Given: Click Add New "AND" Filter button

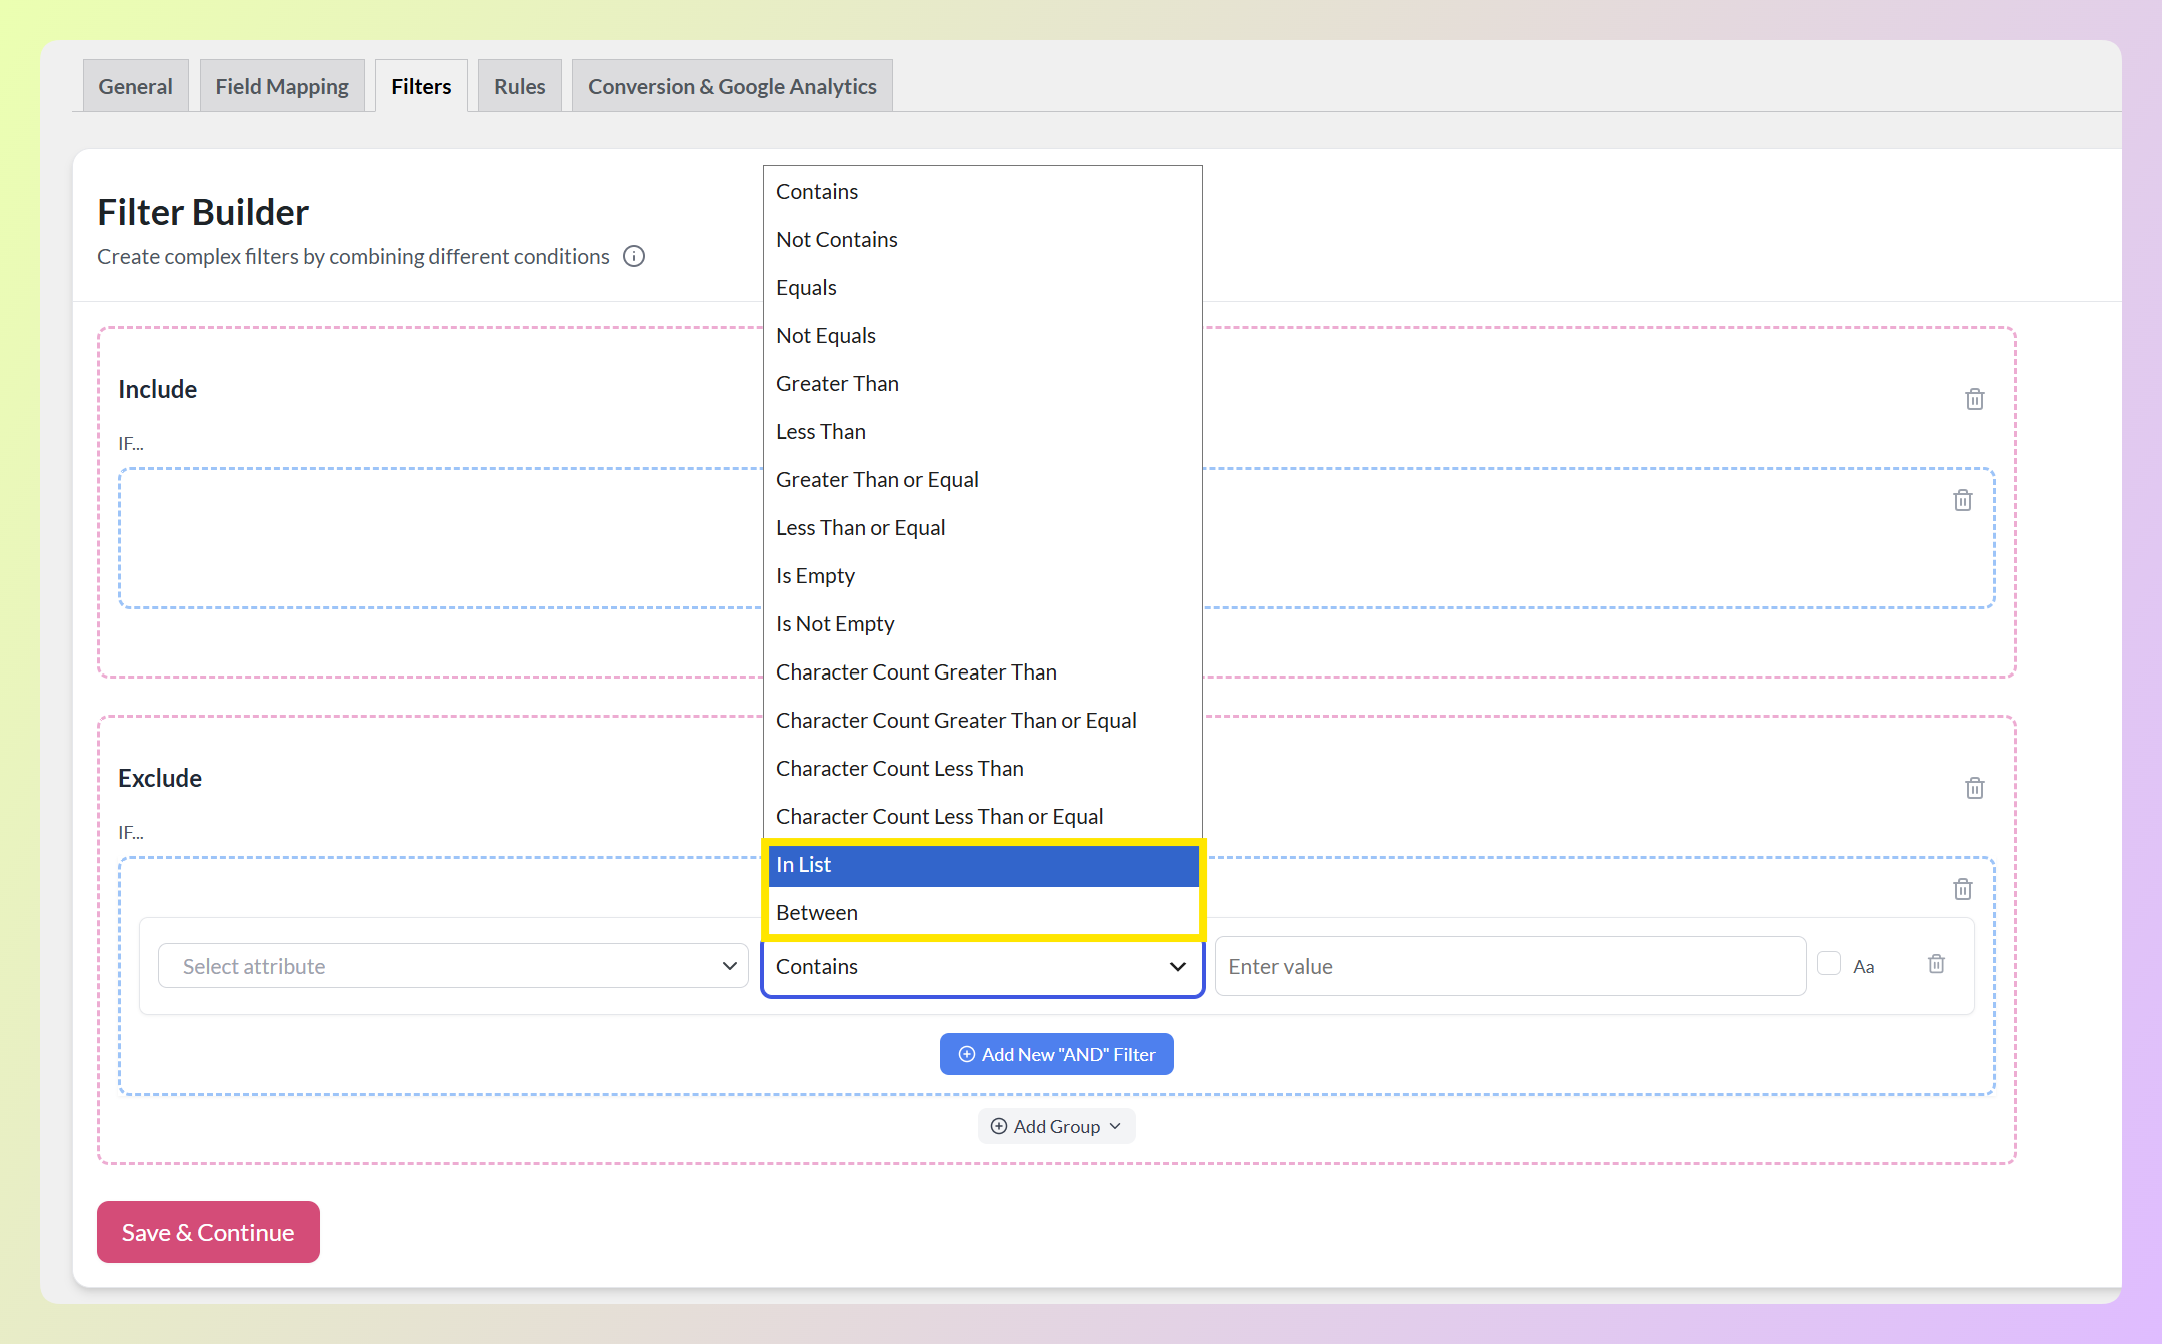Looking at the screenshot, I should pyautogui.click(x=1056, y=1054).
